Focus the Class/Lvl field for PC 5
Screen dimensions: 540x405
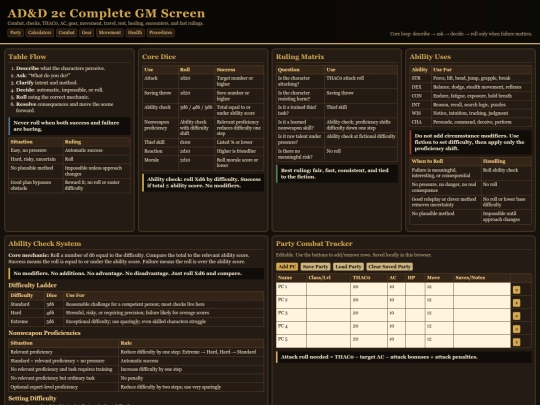pos(329,341)
